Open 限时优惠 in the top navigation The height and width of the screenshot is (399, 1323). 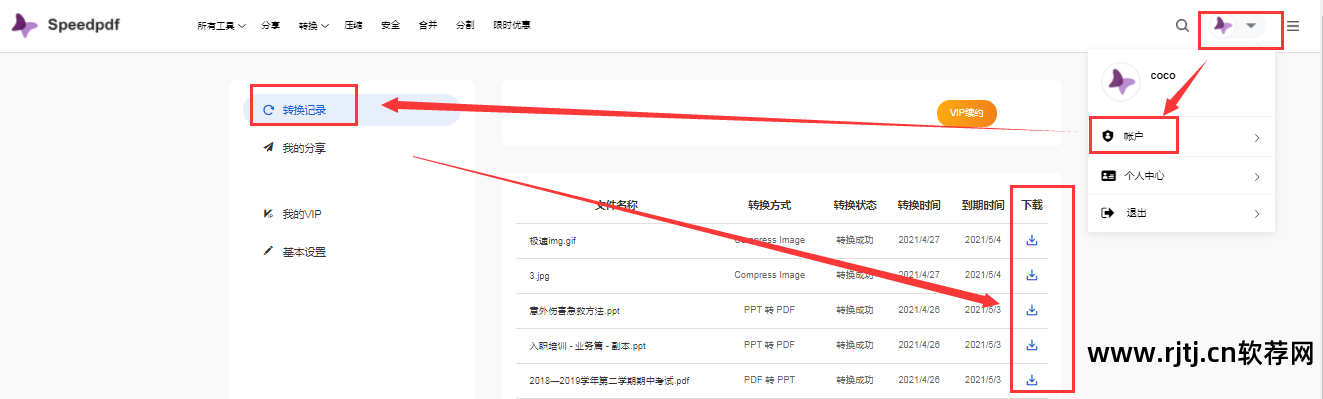point(512,26)
